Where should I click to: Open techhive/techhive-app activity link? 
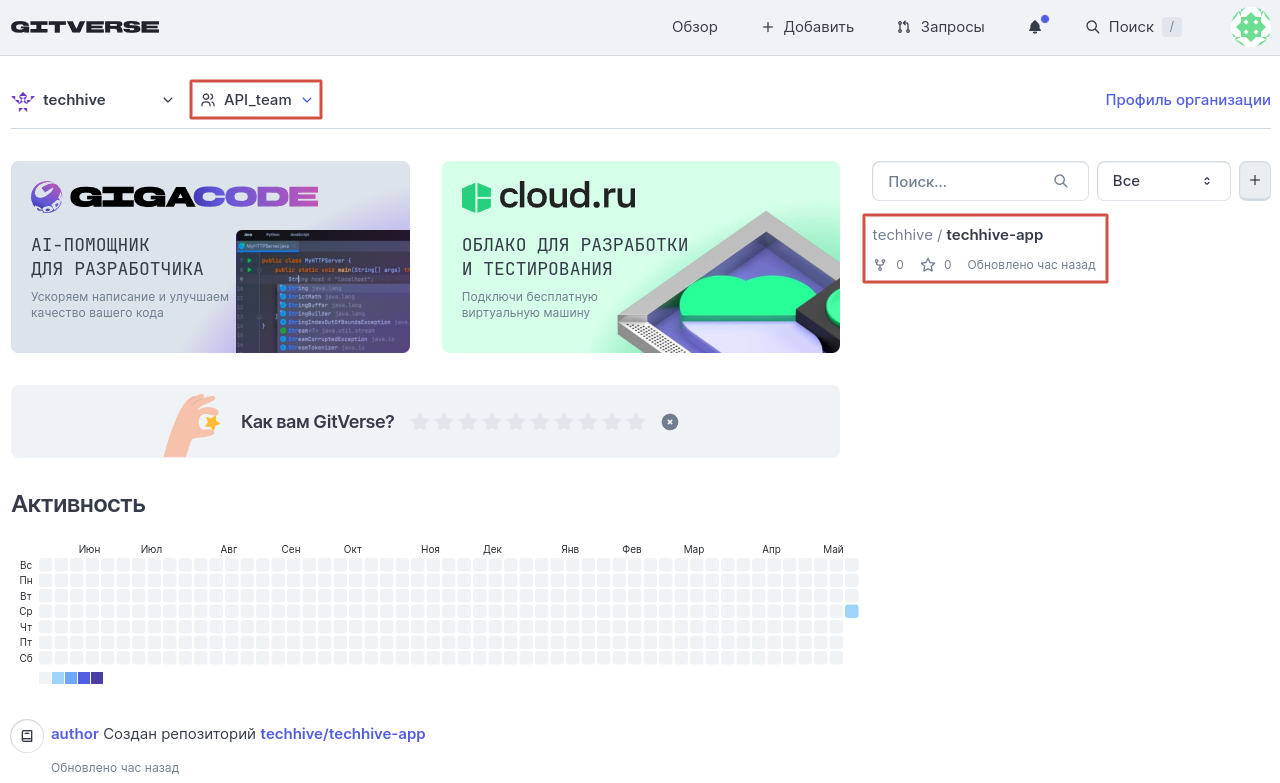pos(343,734)
